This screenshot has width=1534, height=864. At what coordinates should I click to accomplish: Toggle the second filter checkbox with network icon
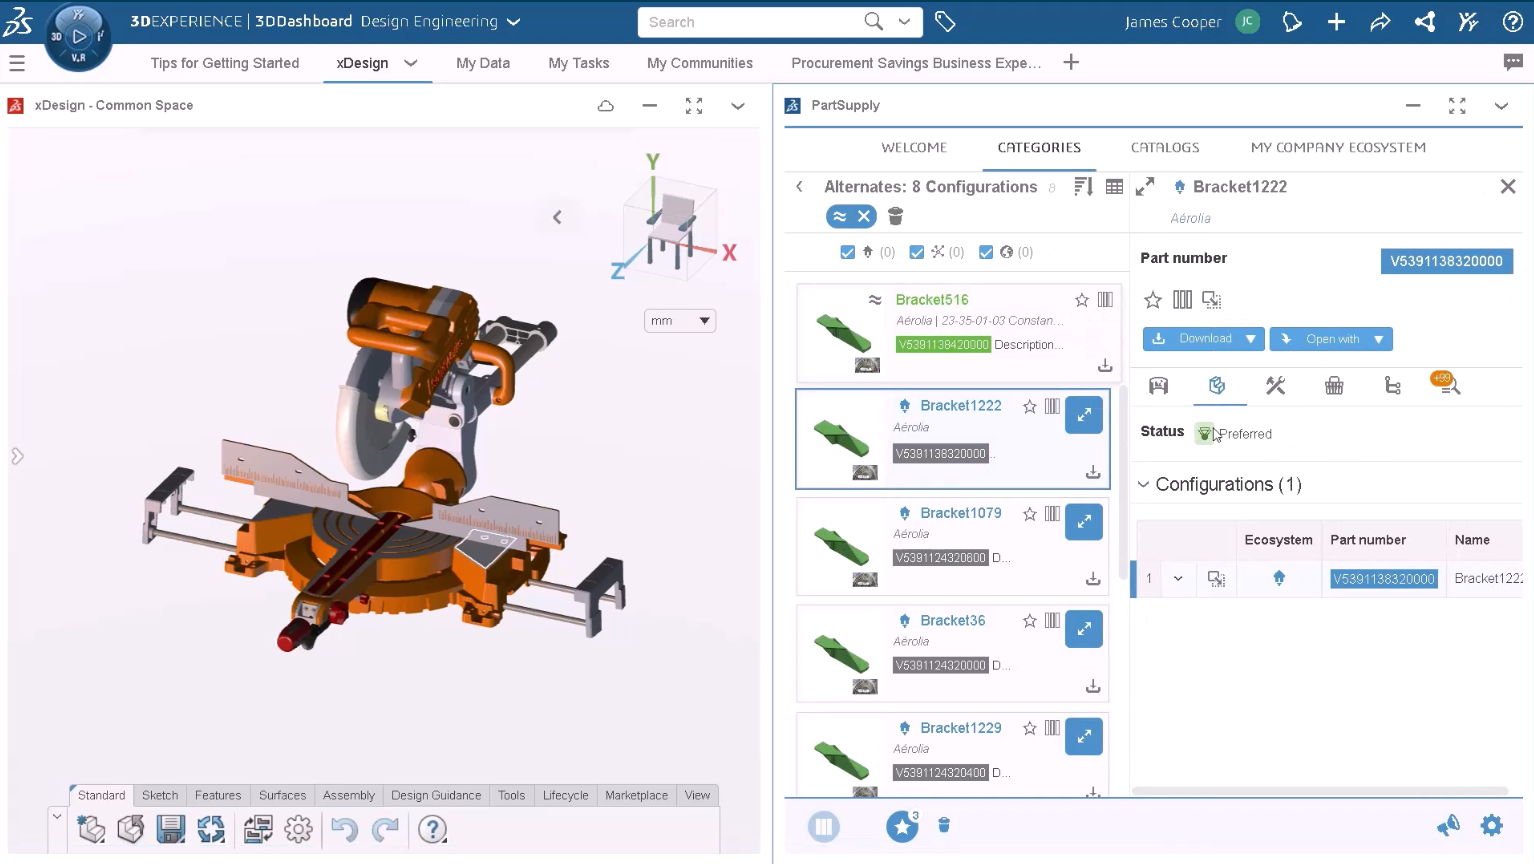(x=917, y=252)
